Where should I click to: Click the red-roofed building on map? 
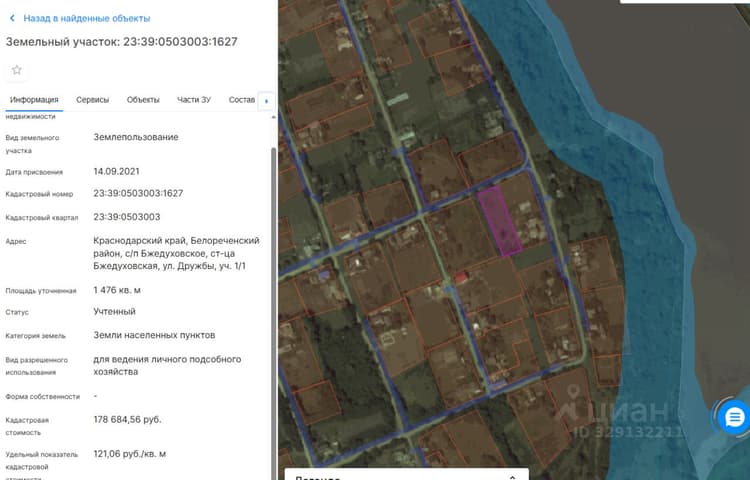point(461,277)
